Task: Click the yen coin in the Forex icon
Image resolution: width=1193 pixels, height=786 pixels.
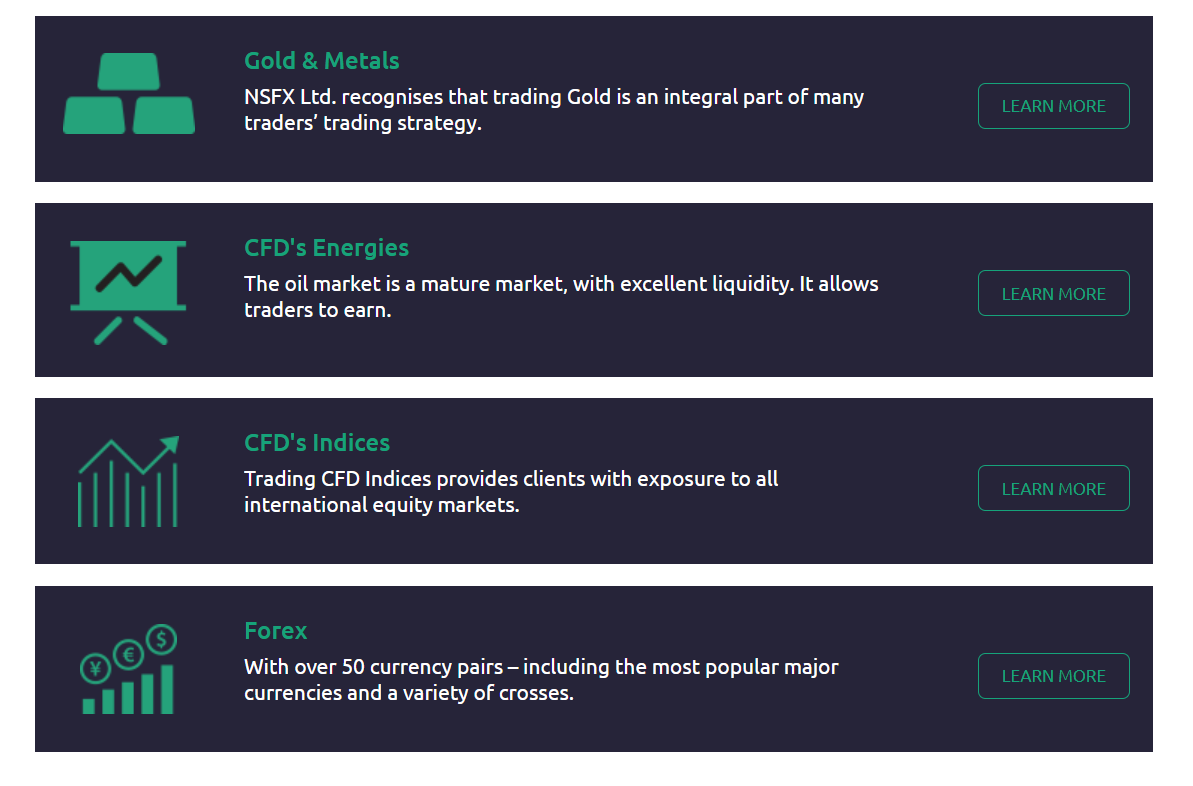Action: (x=96, y=669)
